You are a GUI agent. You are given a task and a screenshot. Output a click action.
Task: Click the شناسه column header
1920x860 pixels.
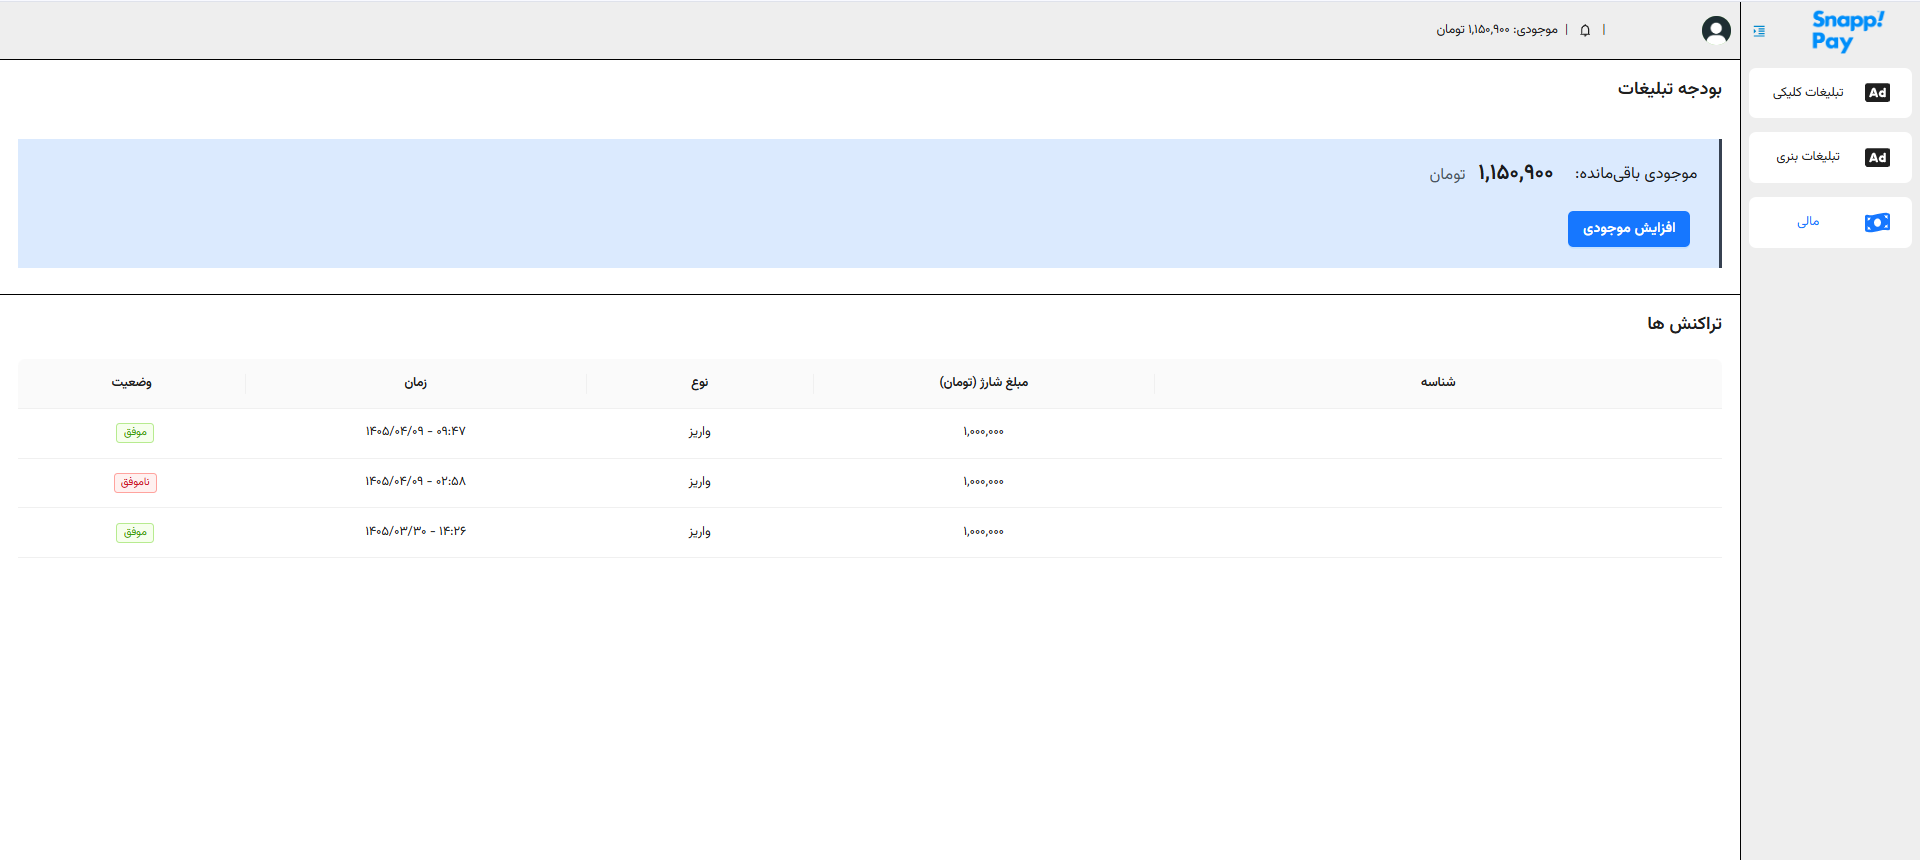(1438, 383)
